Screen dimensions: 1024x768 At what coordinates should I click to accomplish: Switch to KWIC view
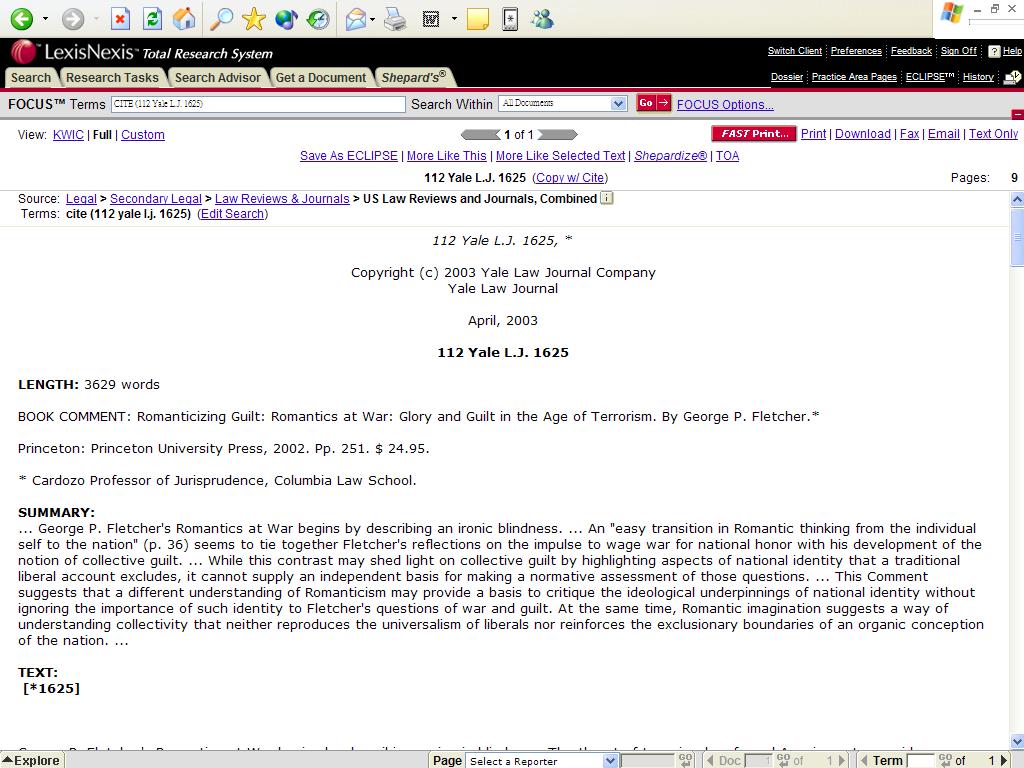pyautogui.click(x=68, y=135)
